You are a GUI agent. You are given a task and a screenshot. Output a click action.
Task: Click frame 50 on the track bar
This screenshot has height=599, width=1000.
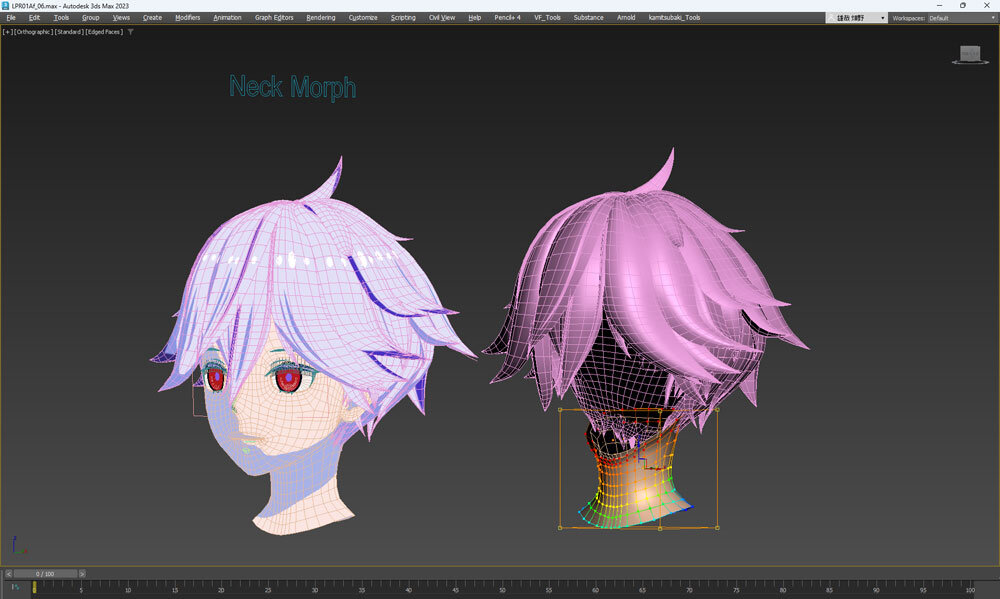tap(502, 588)
